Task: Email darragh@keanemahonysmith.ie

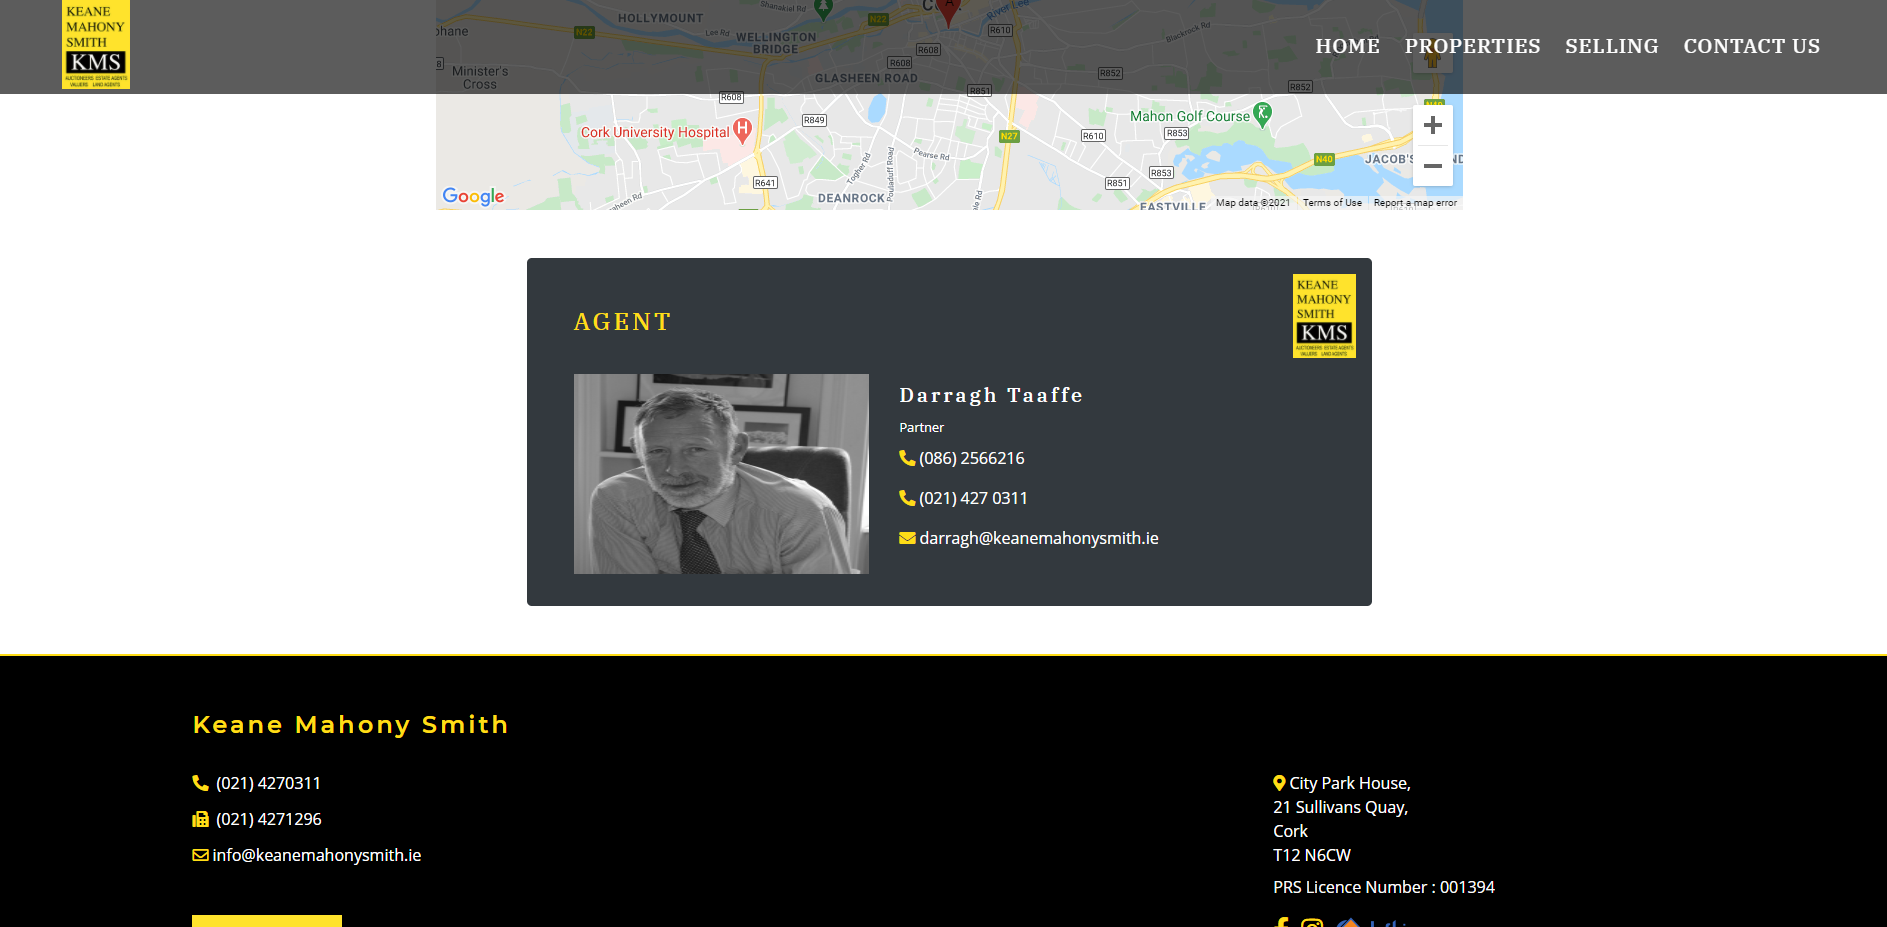Action: click(x=1039, y=538)
